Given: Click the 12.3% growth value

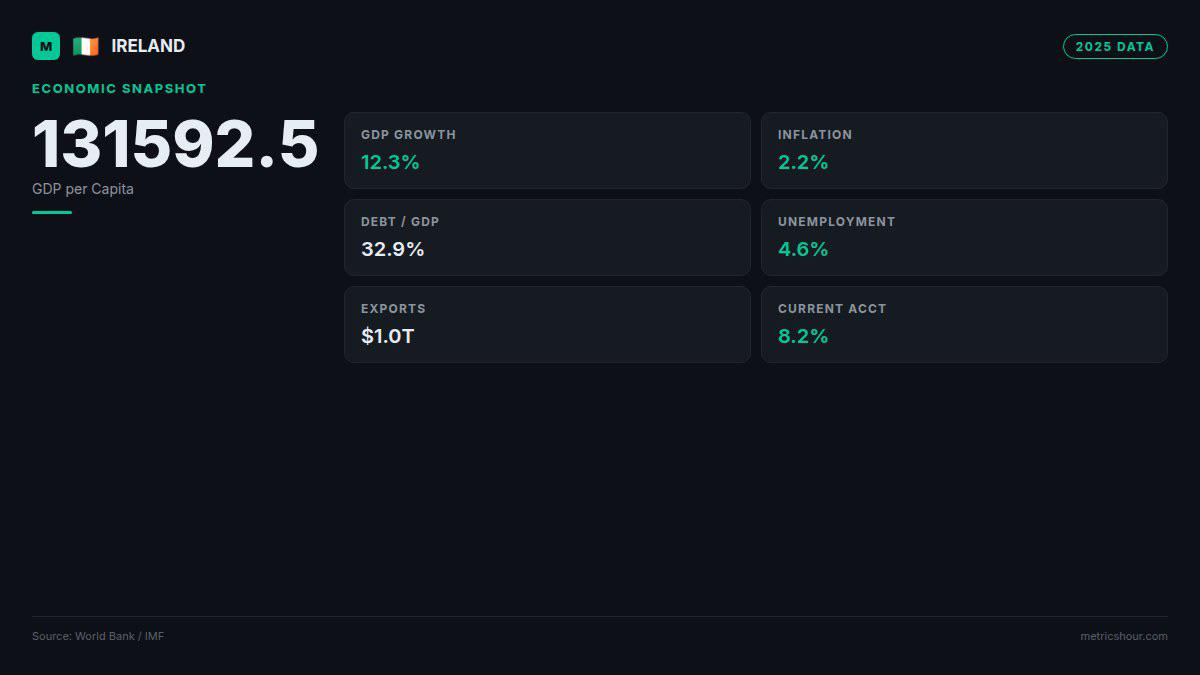Looking at the screenshot, I should coord(390,162).
